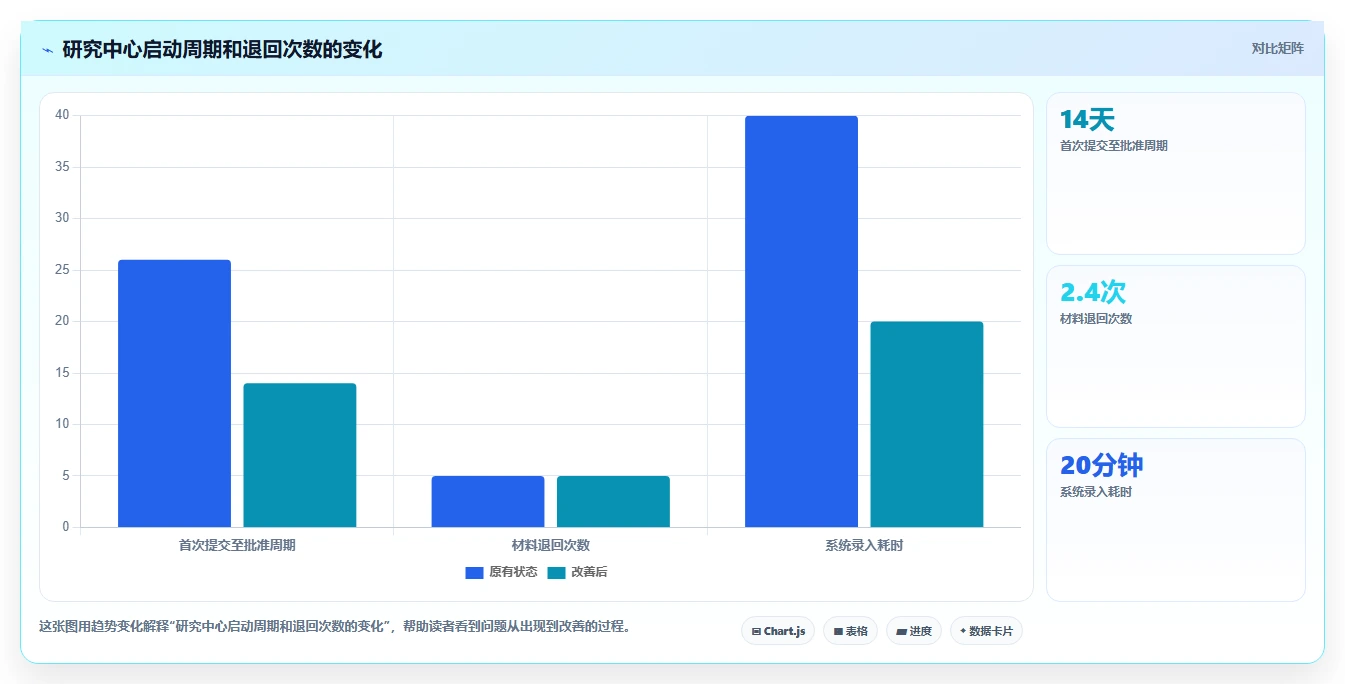Click the 20分钟 metric value
This screenshot has height=684, width=1345.
[x=1101, y=465]
